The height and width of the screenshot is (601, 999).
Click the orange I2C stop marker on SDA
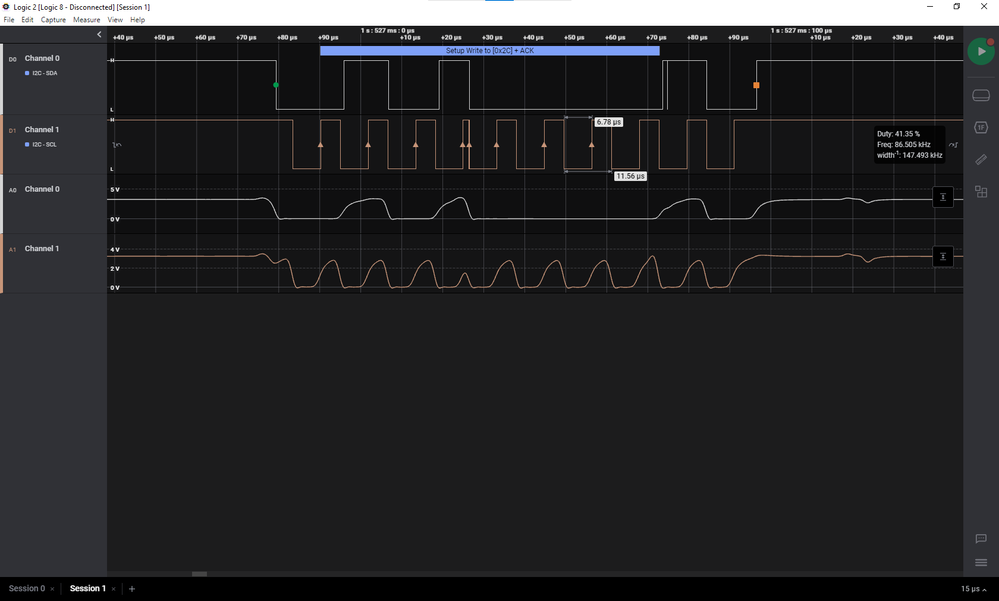(756, 85)
